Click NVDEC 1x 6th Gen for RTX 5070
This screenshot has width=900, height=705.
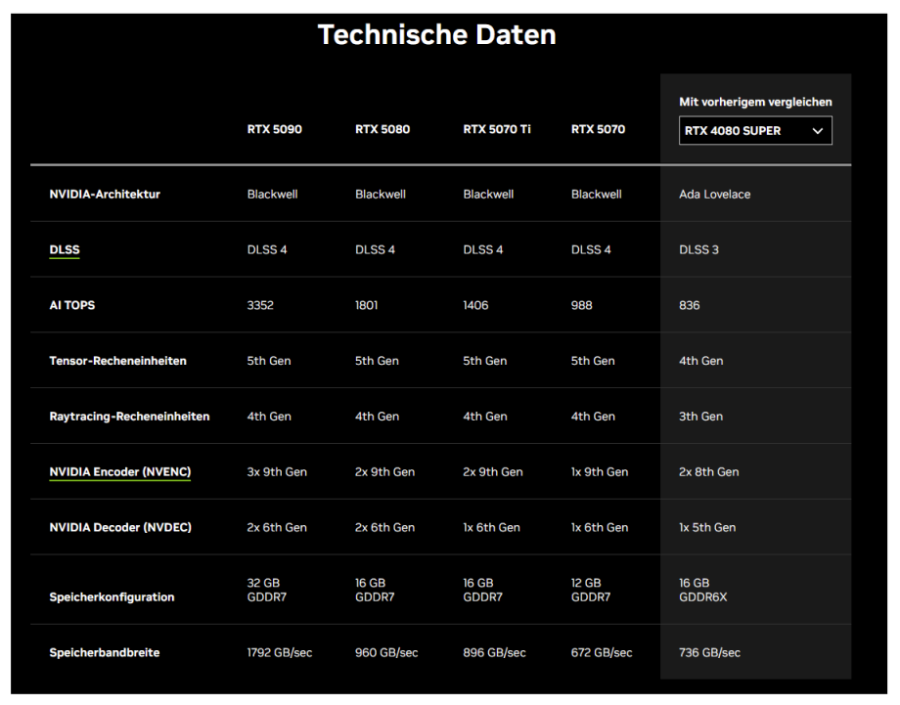click(599, 528)
